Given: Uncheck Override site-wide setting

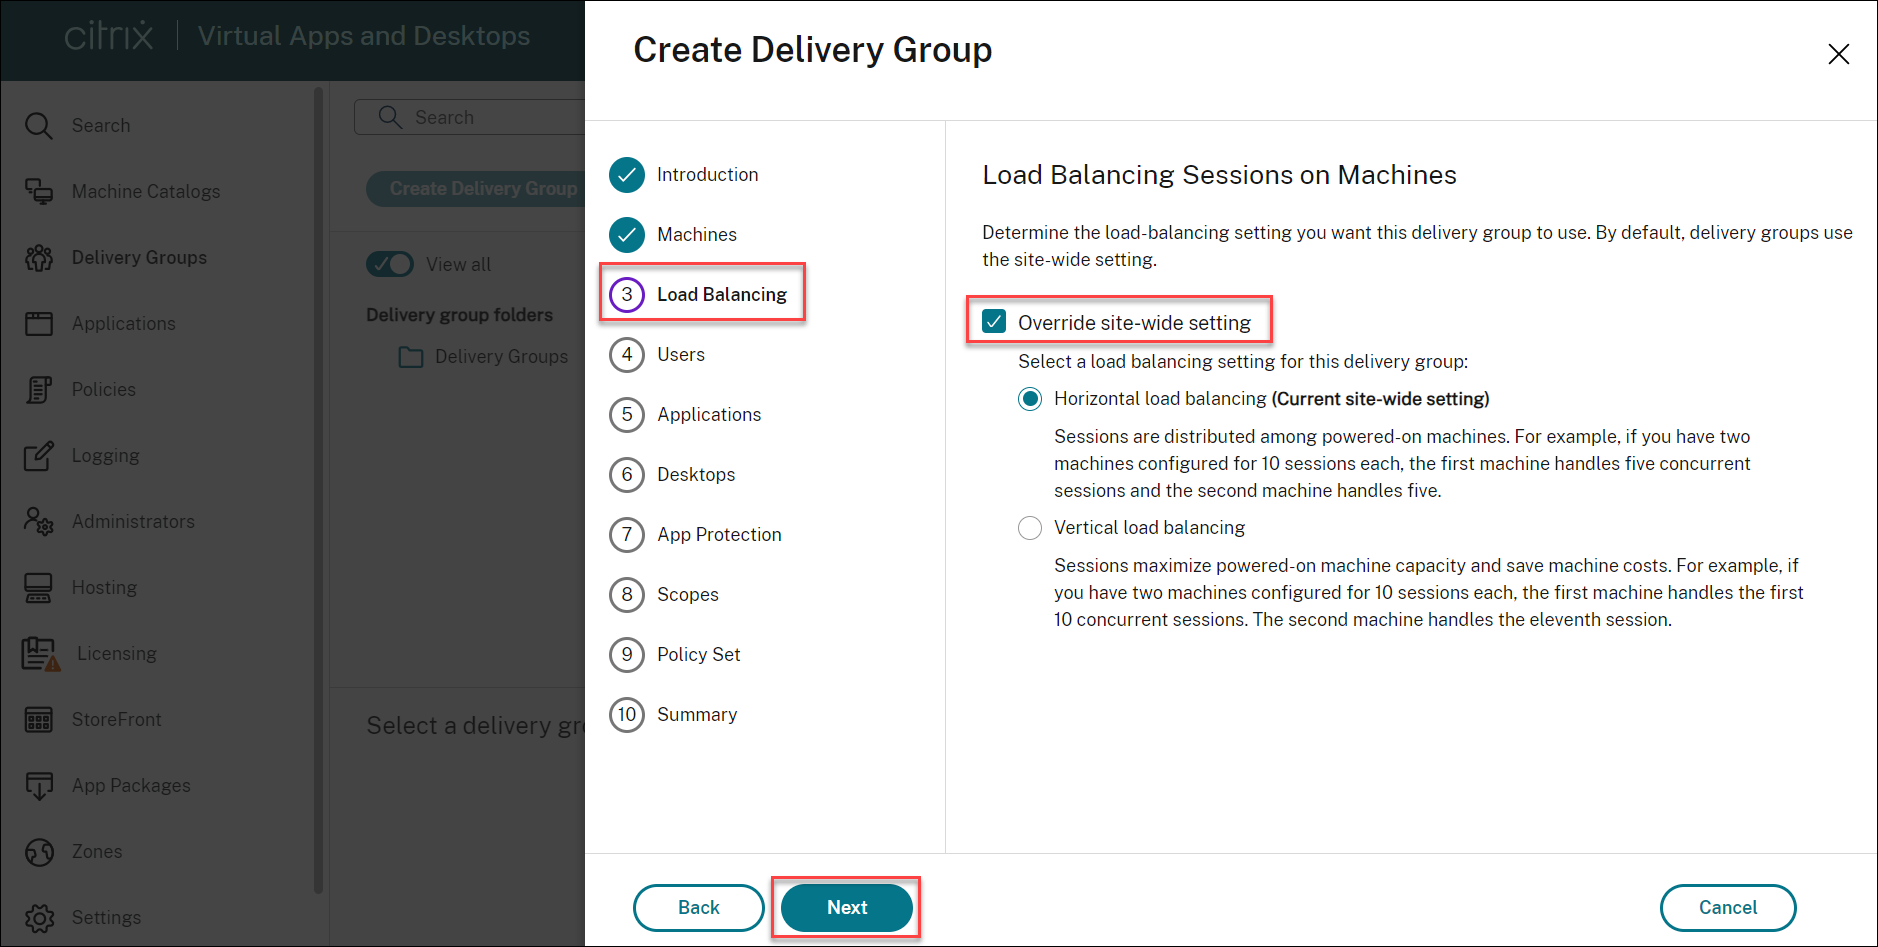Looking at the screenshot, I should pos(994,321).
